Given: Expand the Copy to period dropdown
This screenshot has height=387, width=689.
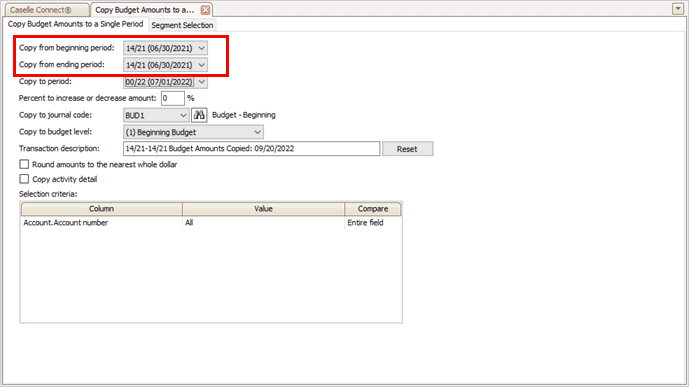Looking at the screenshot, I should point(165,82).
